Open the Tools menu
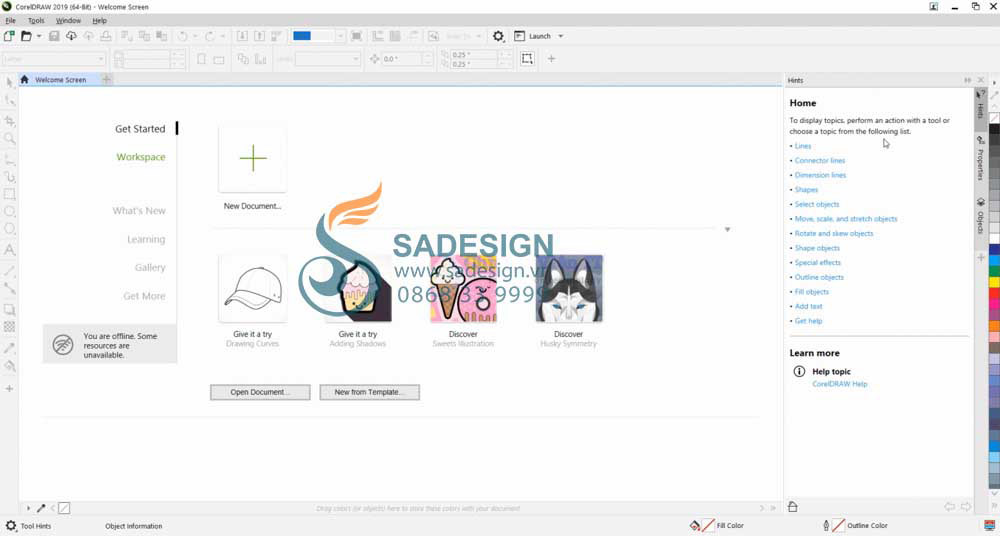Screen dimensions: 1000x536 pos(36,21)
